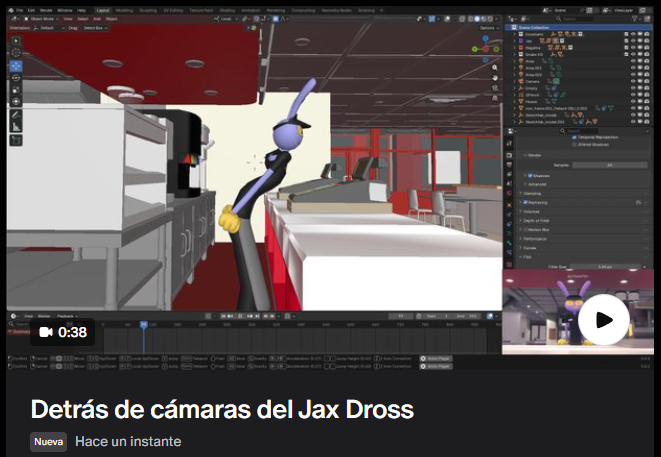
Task: Open the Output properties tab icon
Action: tap(509, 165)
